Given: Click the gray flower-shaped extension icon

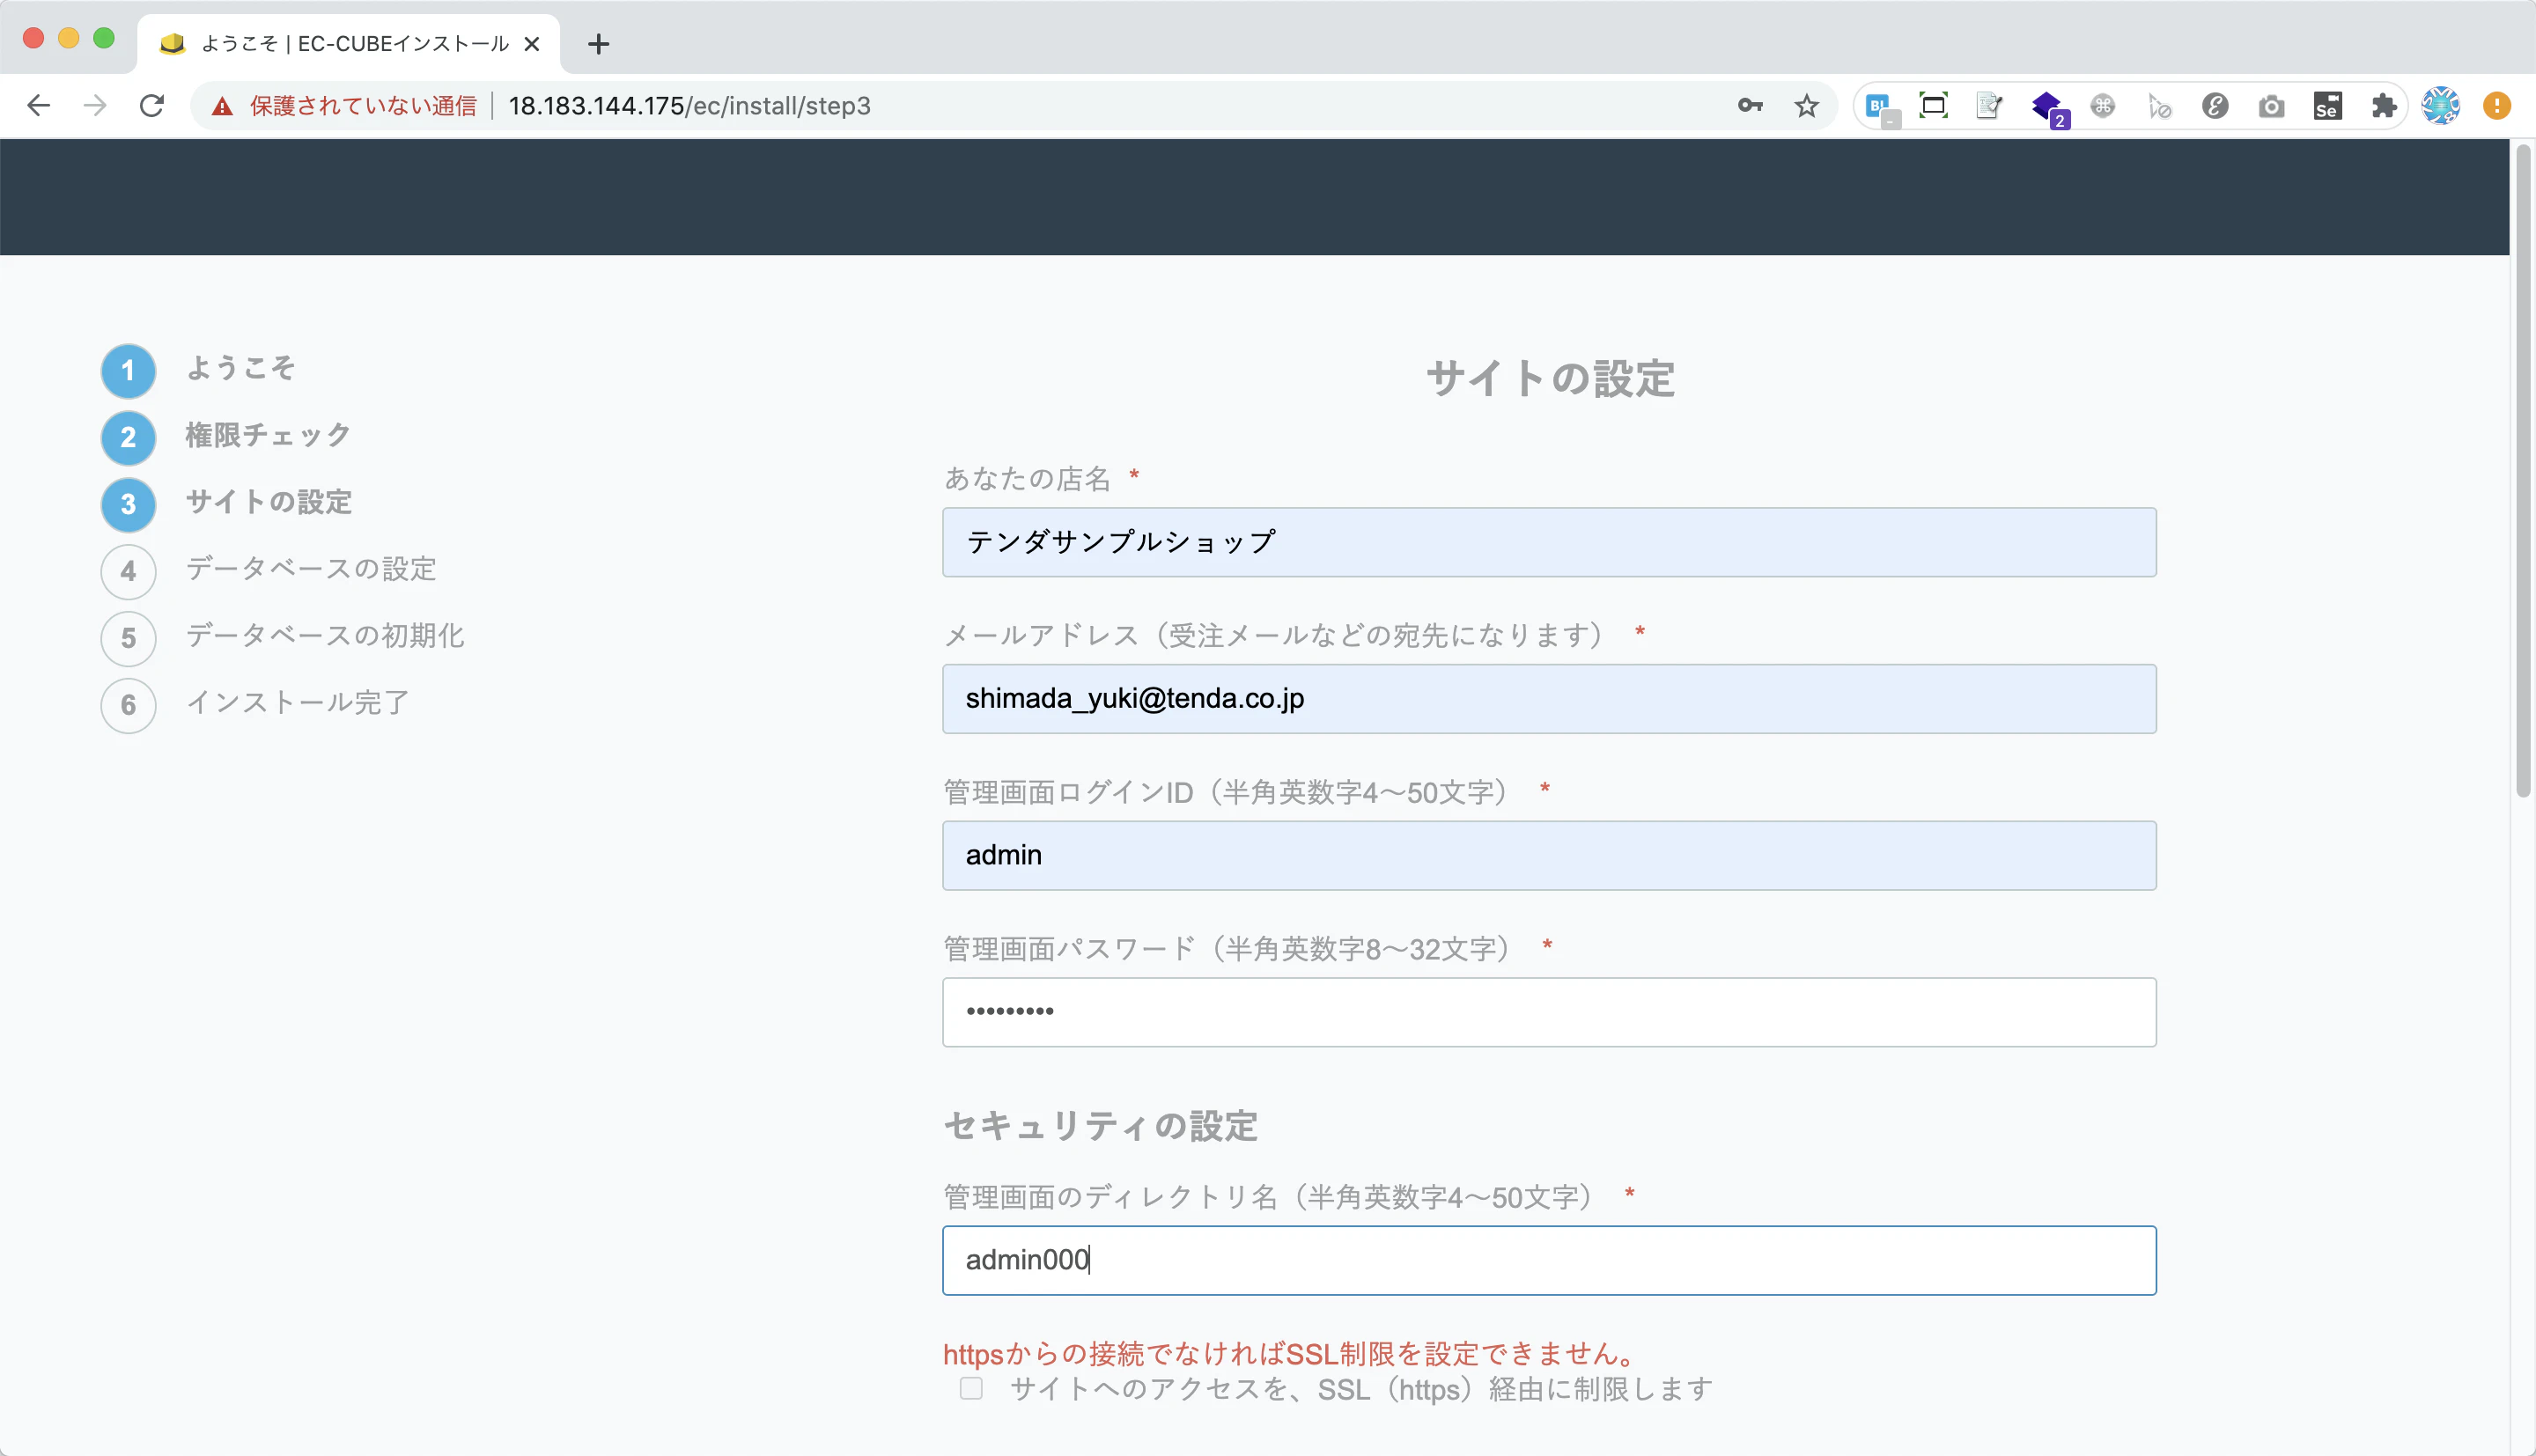Looking at the screenshot, I should pos(2103,106).
